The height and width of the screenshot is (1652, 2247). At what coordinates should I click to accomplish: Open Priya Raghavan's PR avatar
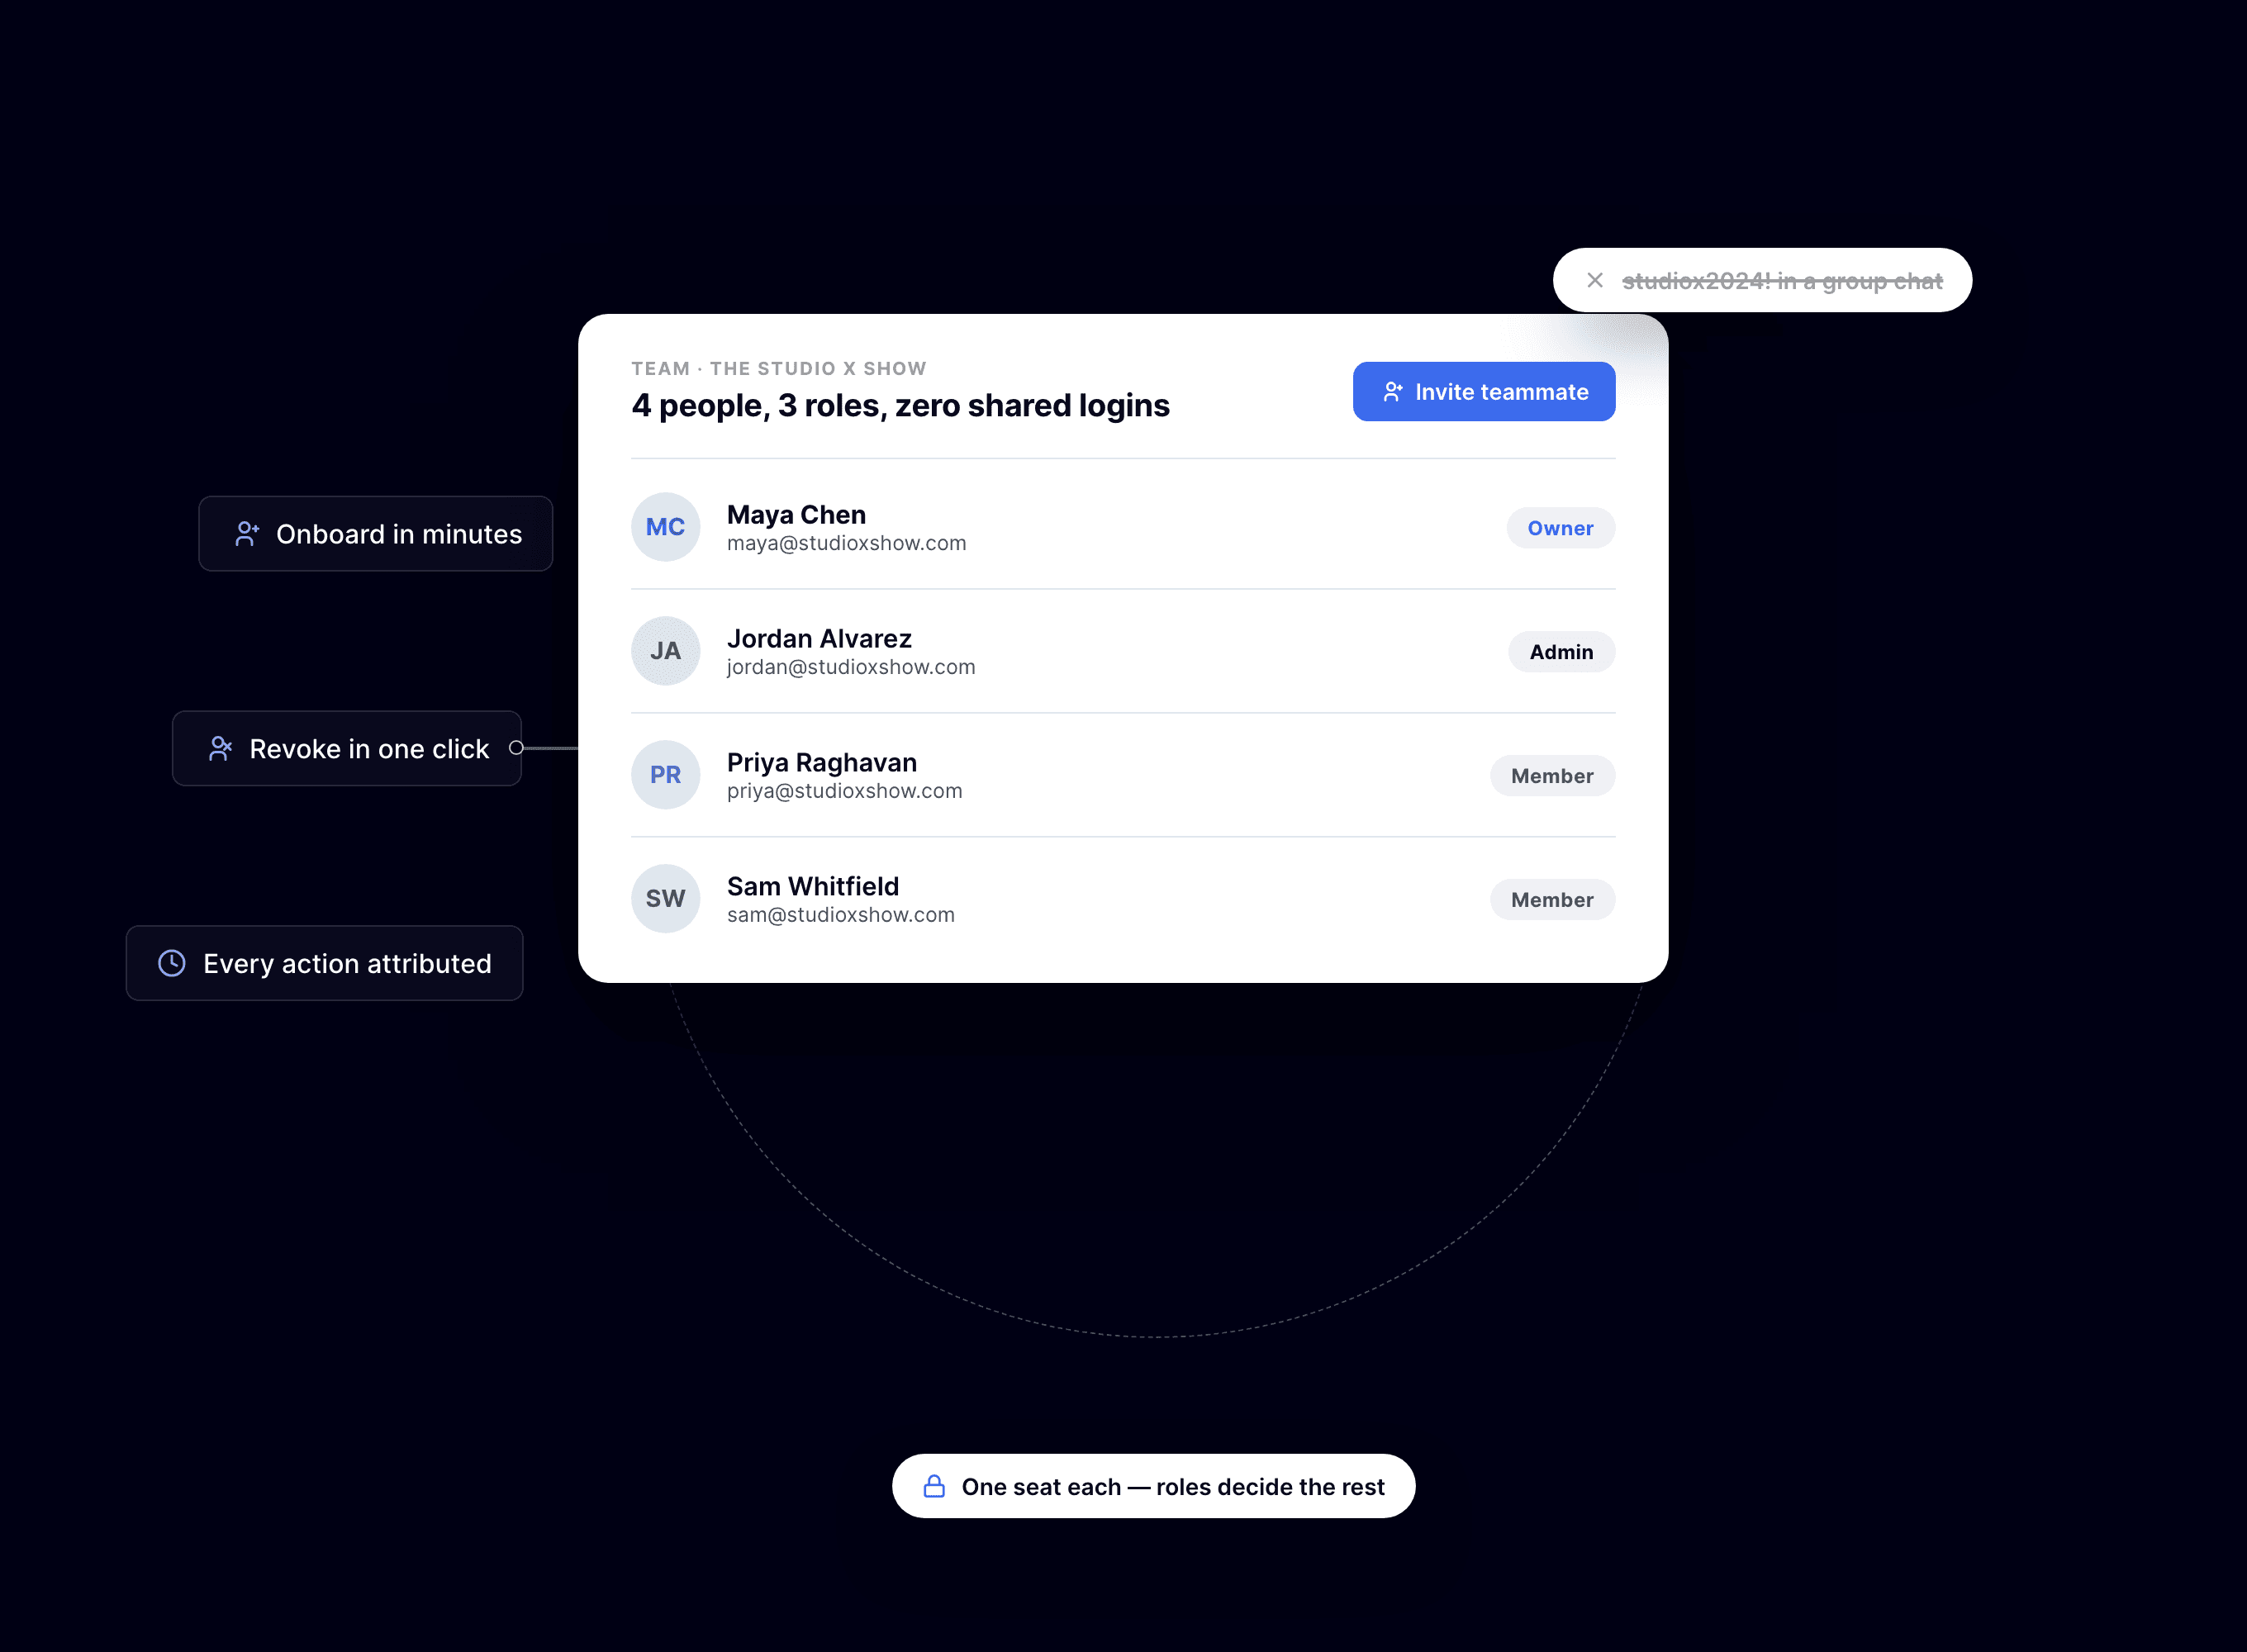[665, 775]
